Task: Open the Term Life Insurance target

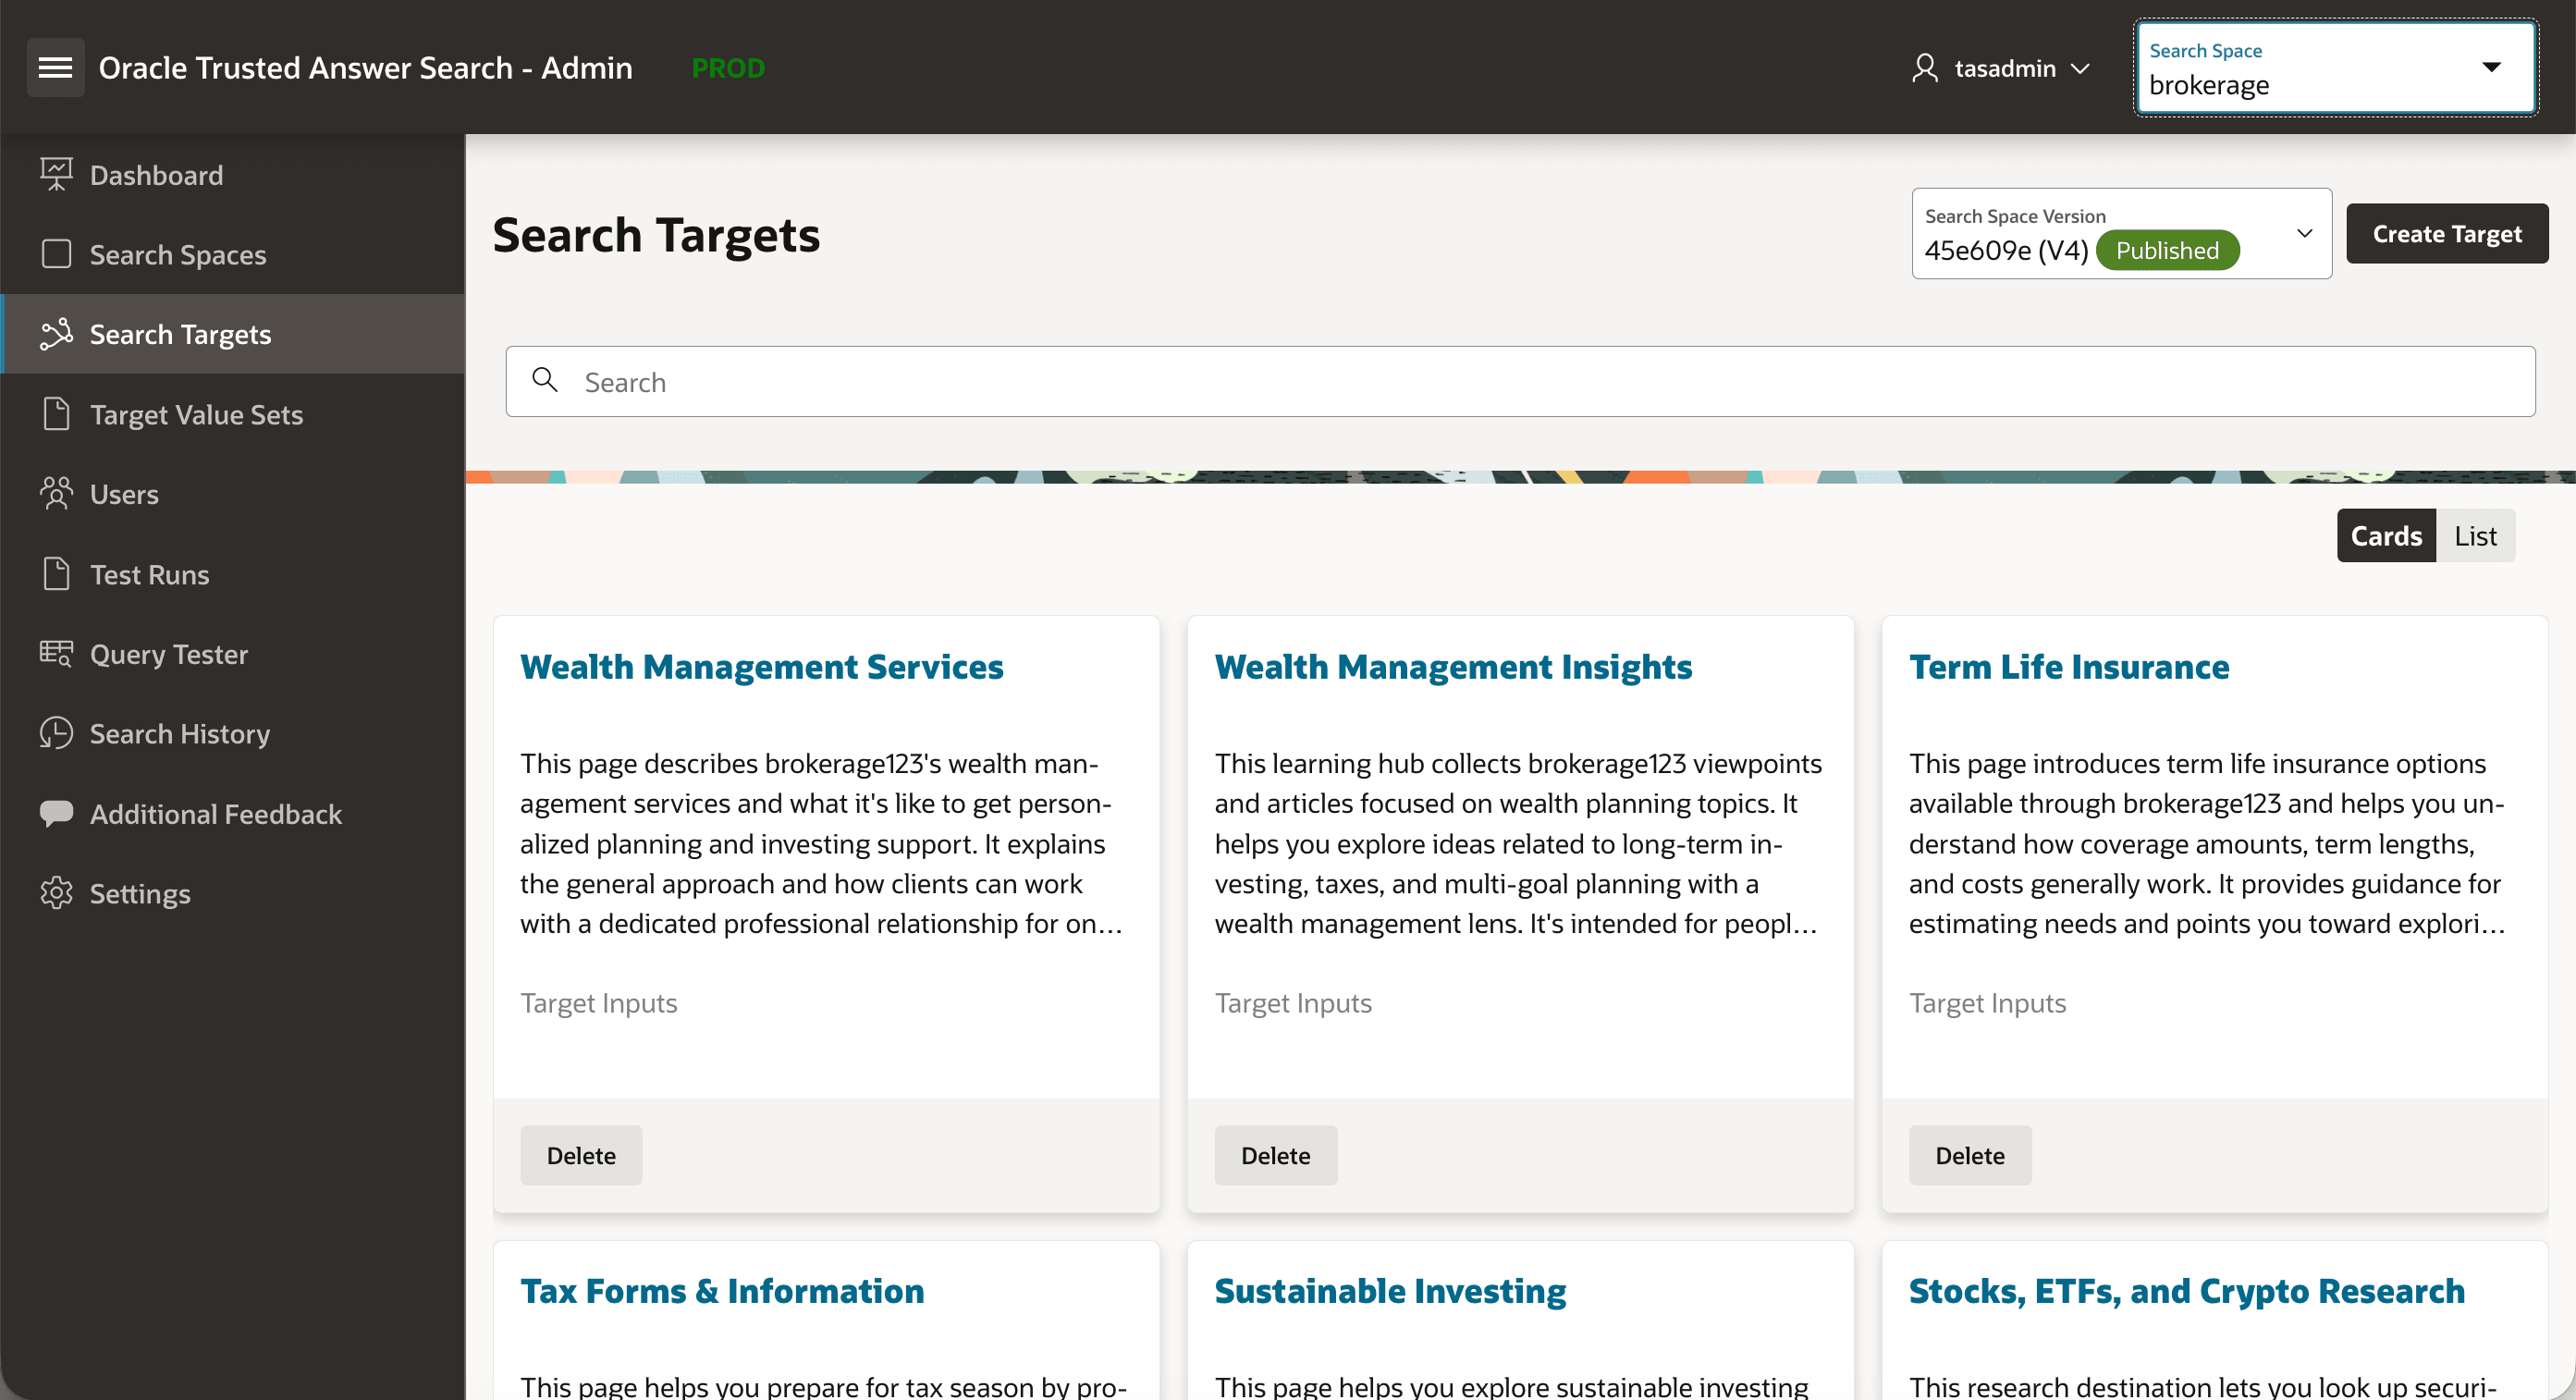Action: 2068,667
